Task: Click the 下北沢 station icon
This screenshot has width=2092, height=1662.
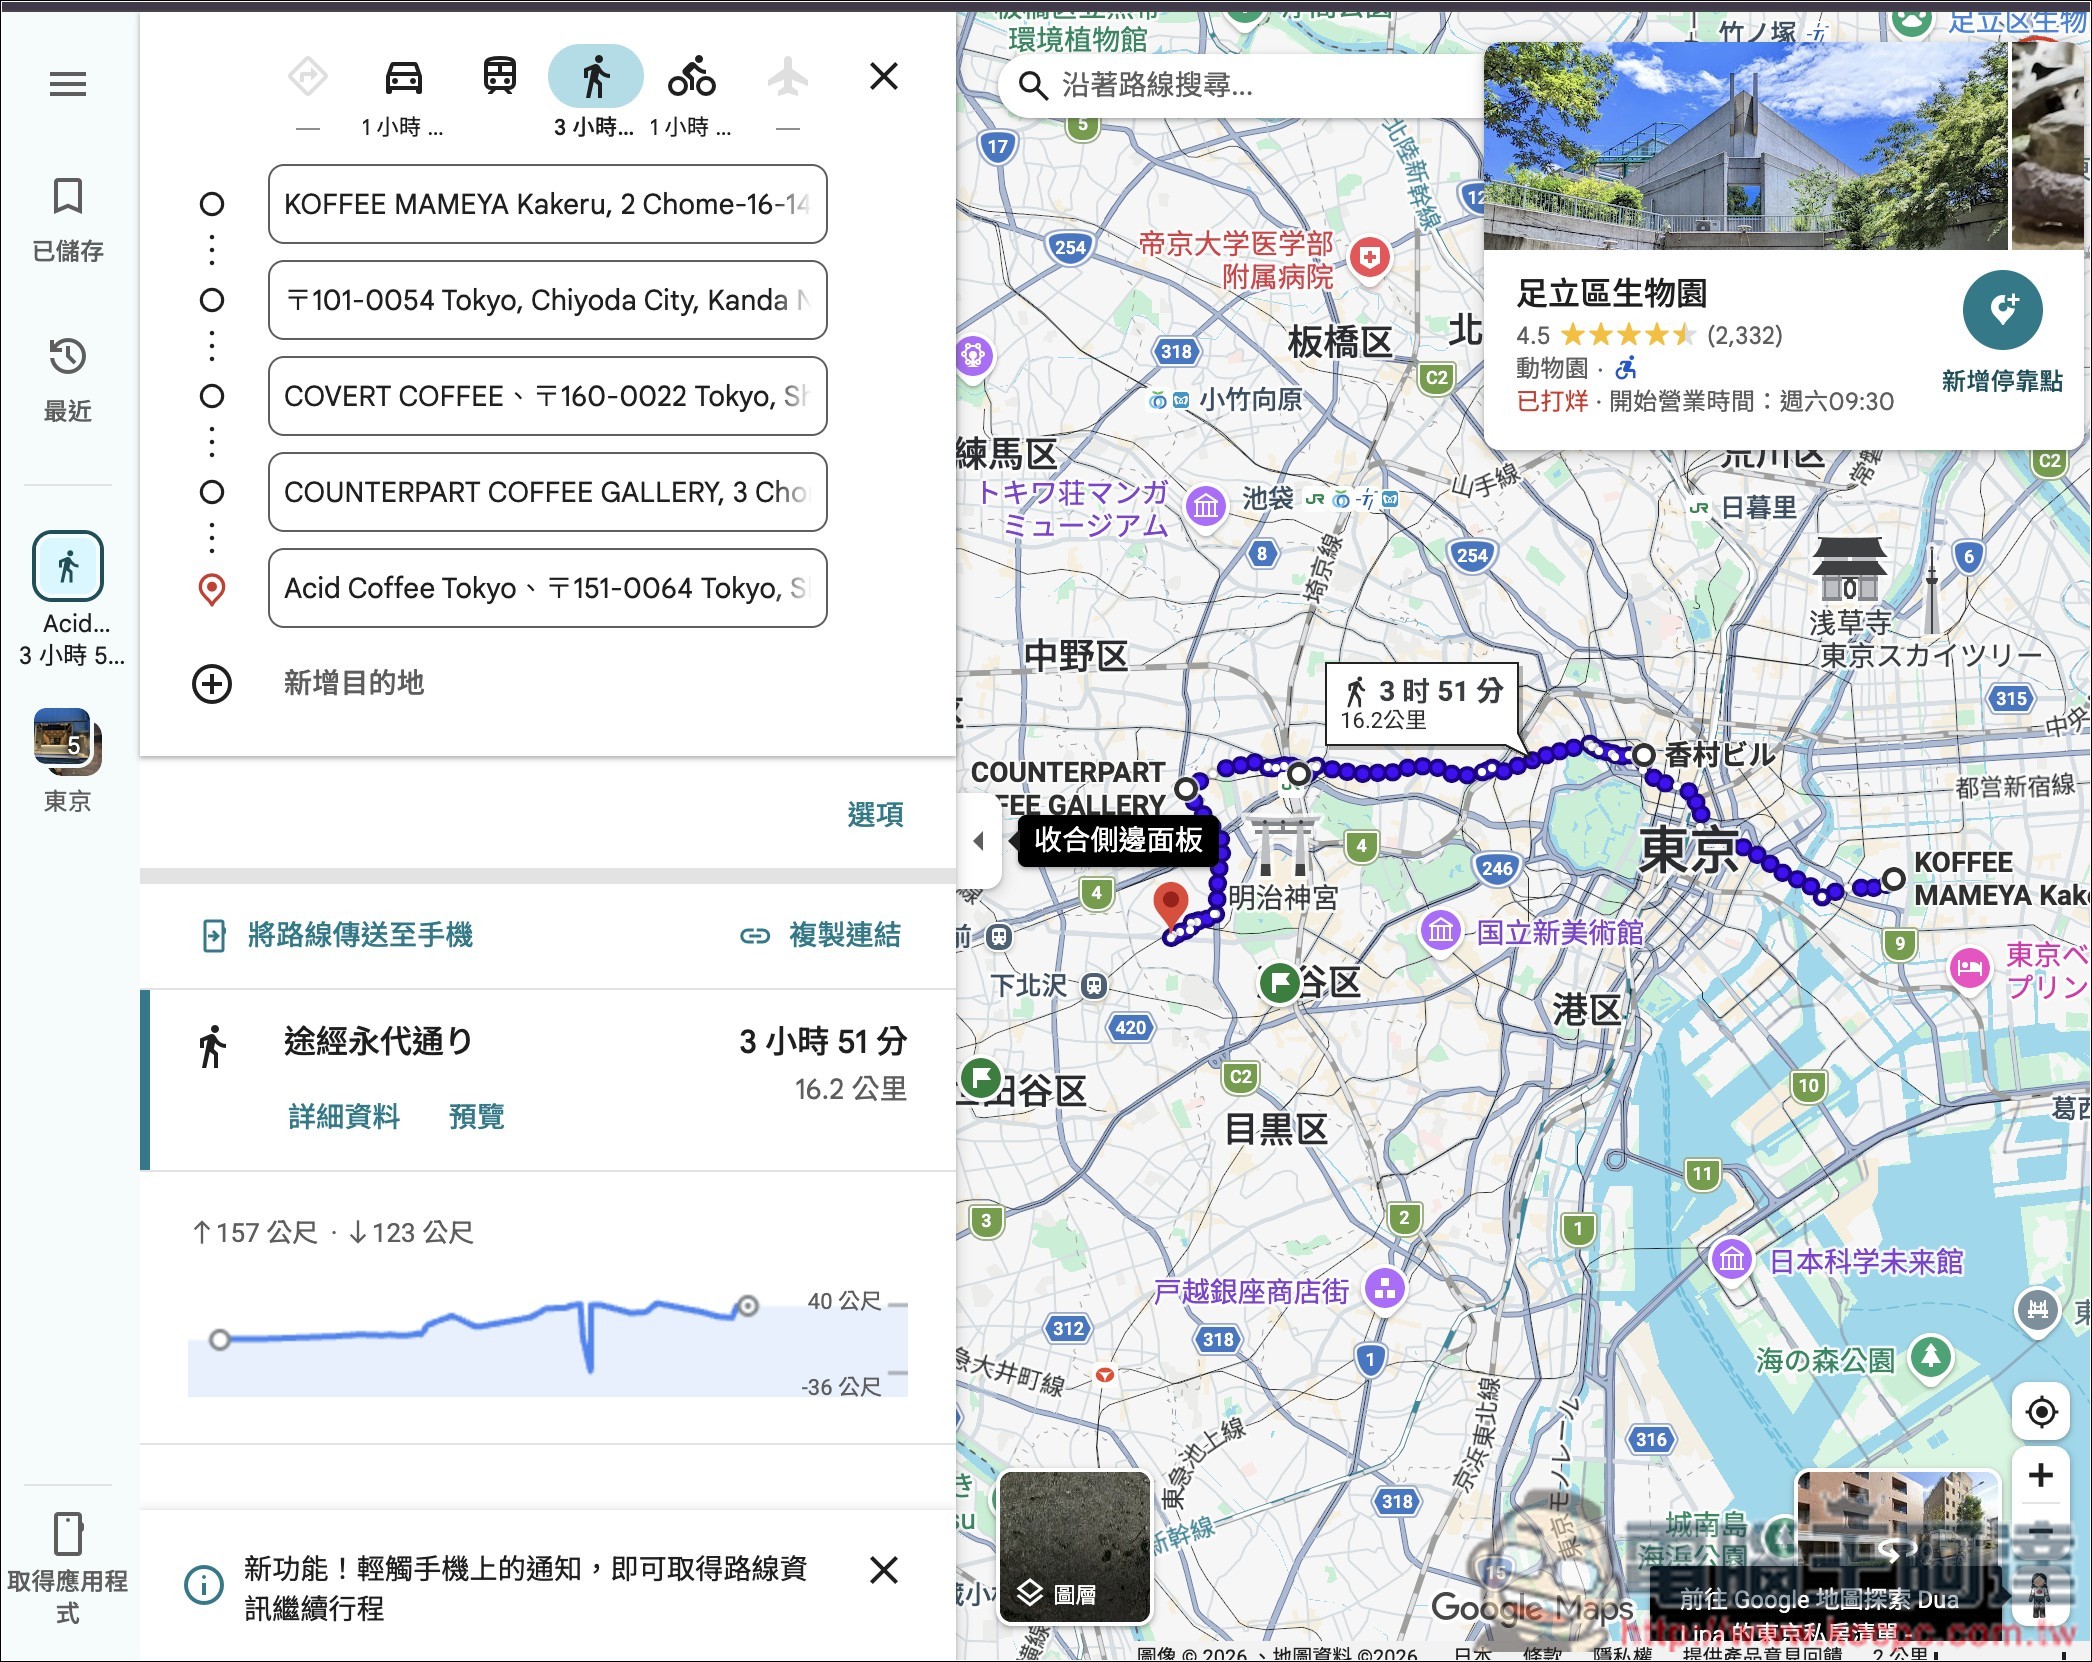Action: (x=1094, y=986)
